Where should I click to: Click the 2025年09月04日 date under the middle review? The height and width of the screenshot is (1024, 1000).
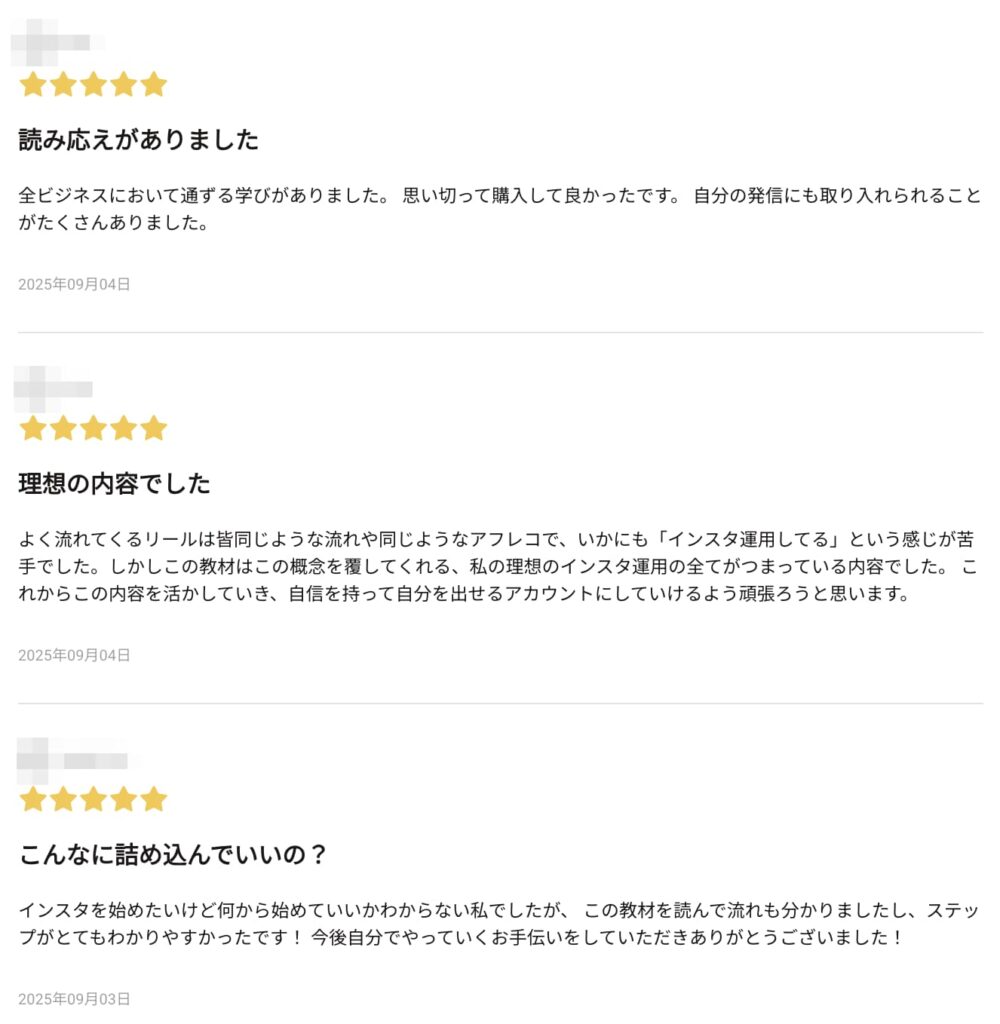(x=74, y=655)
